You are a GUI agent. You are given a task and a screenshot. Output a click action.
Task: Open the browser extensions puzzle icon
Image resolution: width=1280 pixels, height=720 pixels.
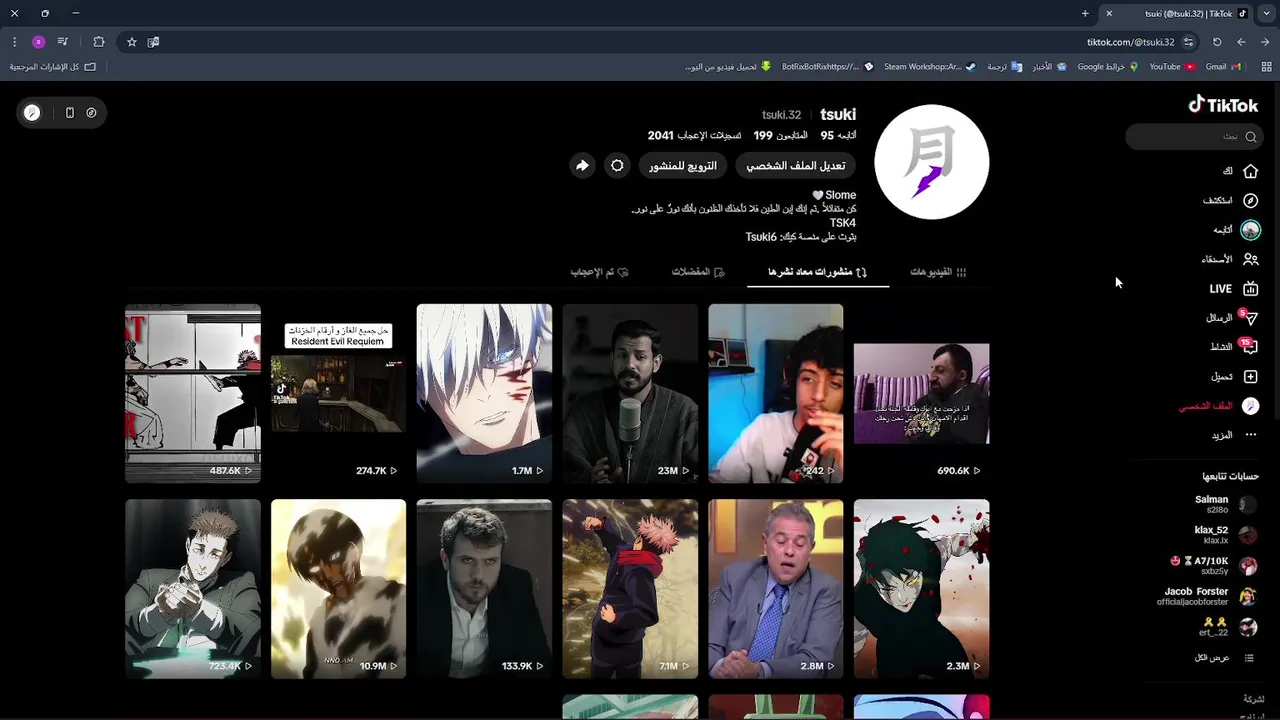tap(98, 42)
